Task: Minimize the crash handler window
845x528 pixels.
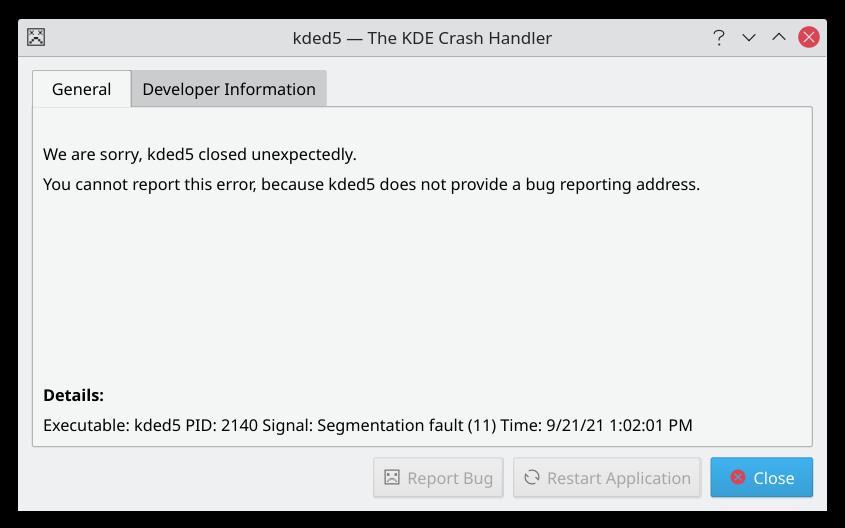Action: click(x=748, y=38)
